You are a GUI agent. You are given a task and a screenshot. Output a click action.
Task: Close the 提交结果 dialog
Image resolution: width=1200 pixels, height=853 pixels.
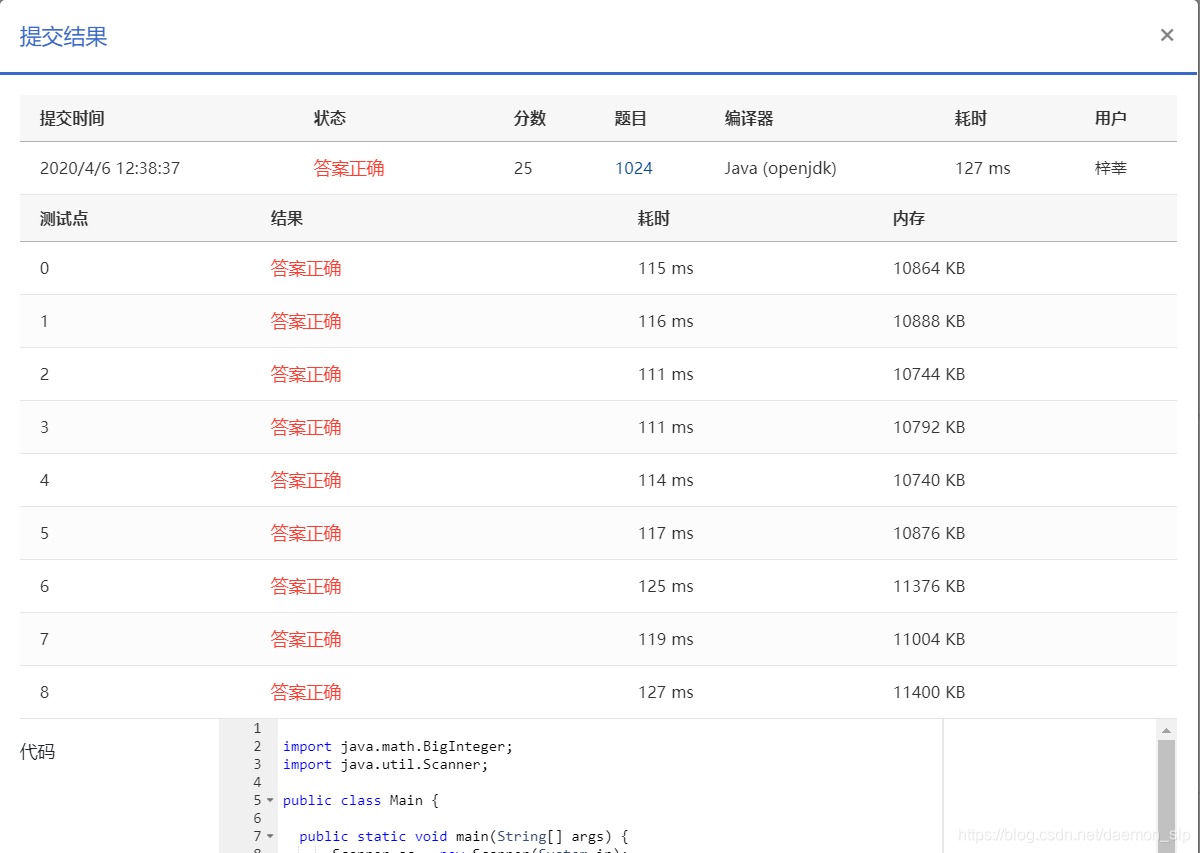[1166, 34]
